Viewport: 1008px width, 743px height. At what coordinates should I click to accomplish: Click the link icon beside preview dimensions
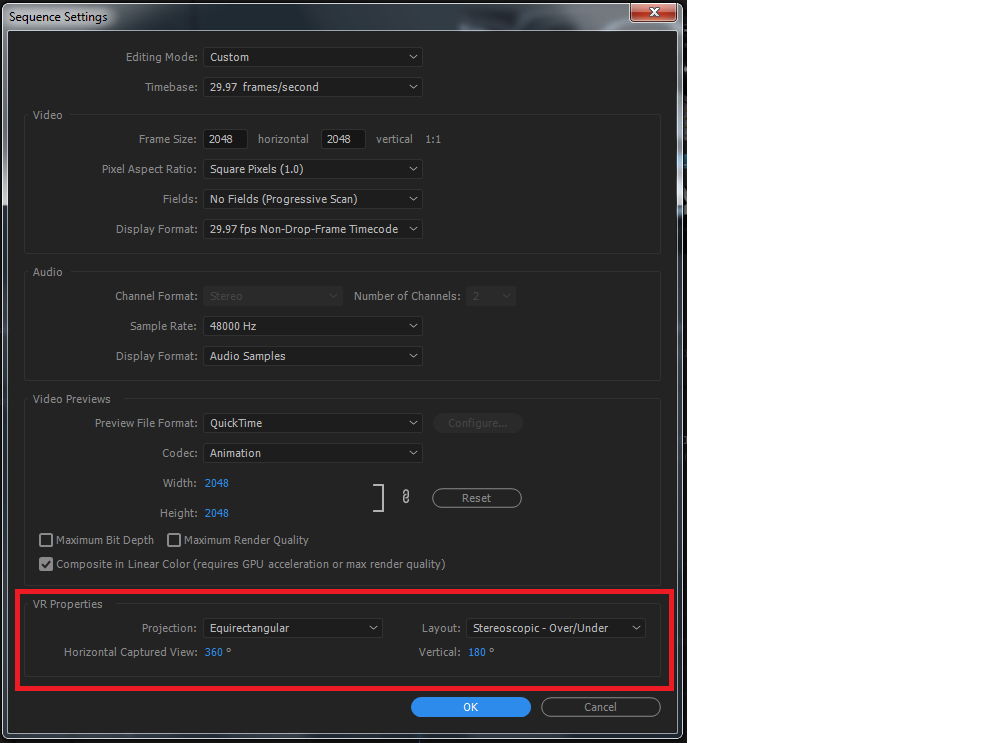[x=405, y=495]
